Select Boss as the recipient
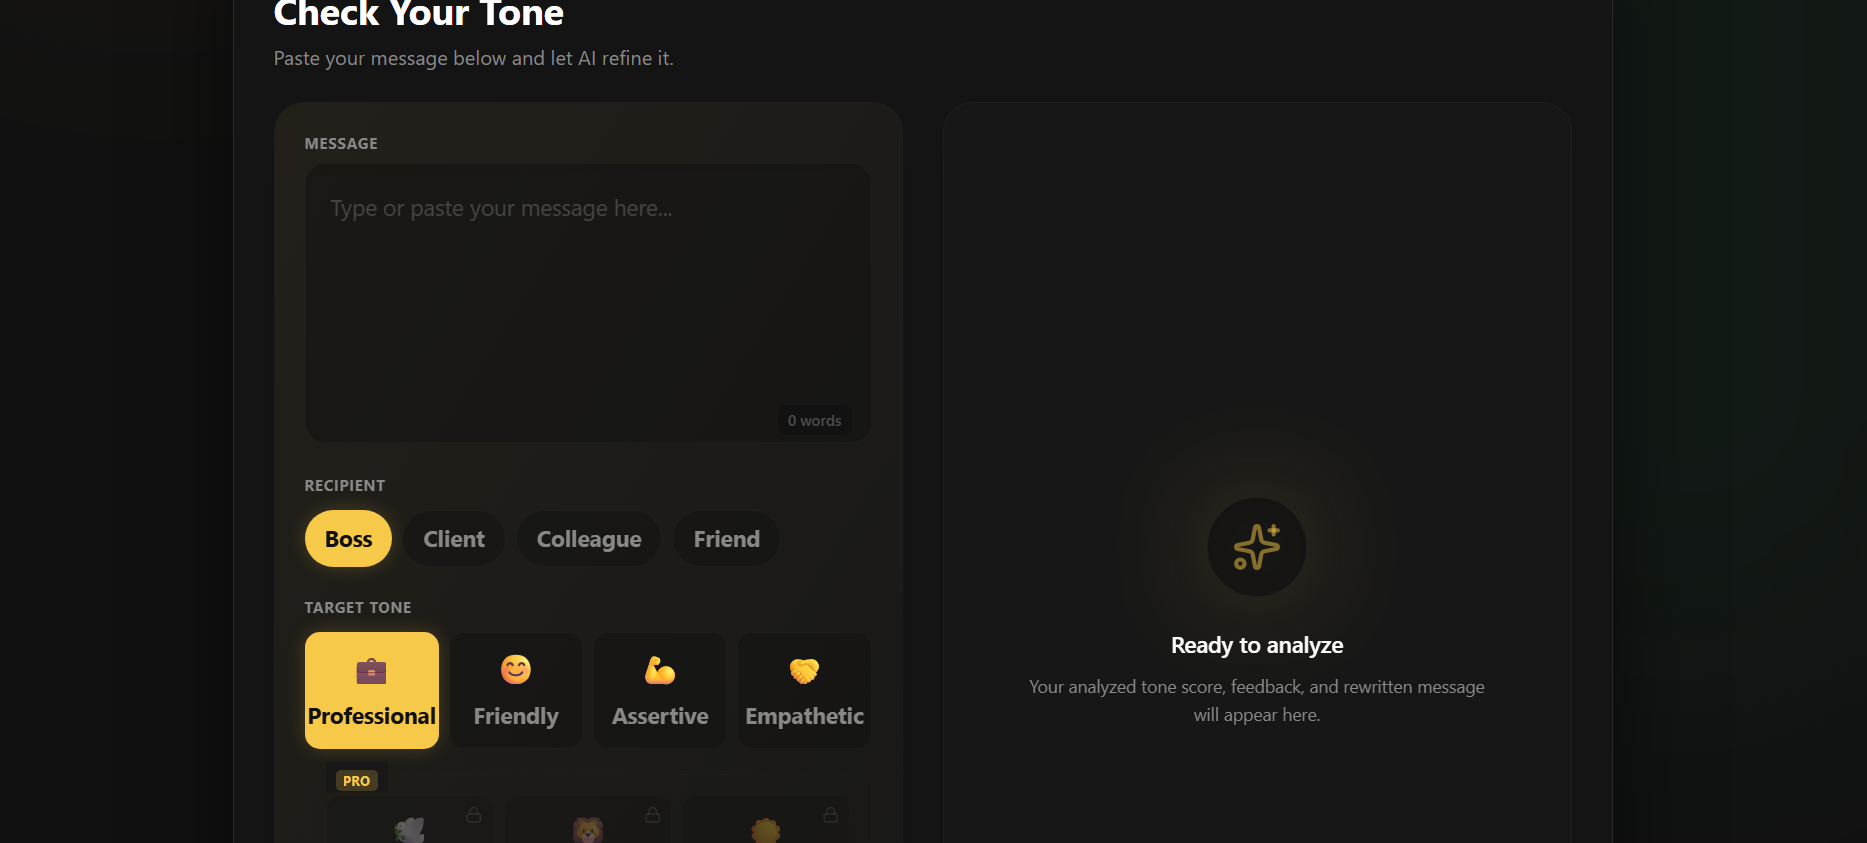This screenshot has height=843, width=1867. (348, 539)
